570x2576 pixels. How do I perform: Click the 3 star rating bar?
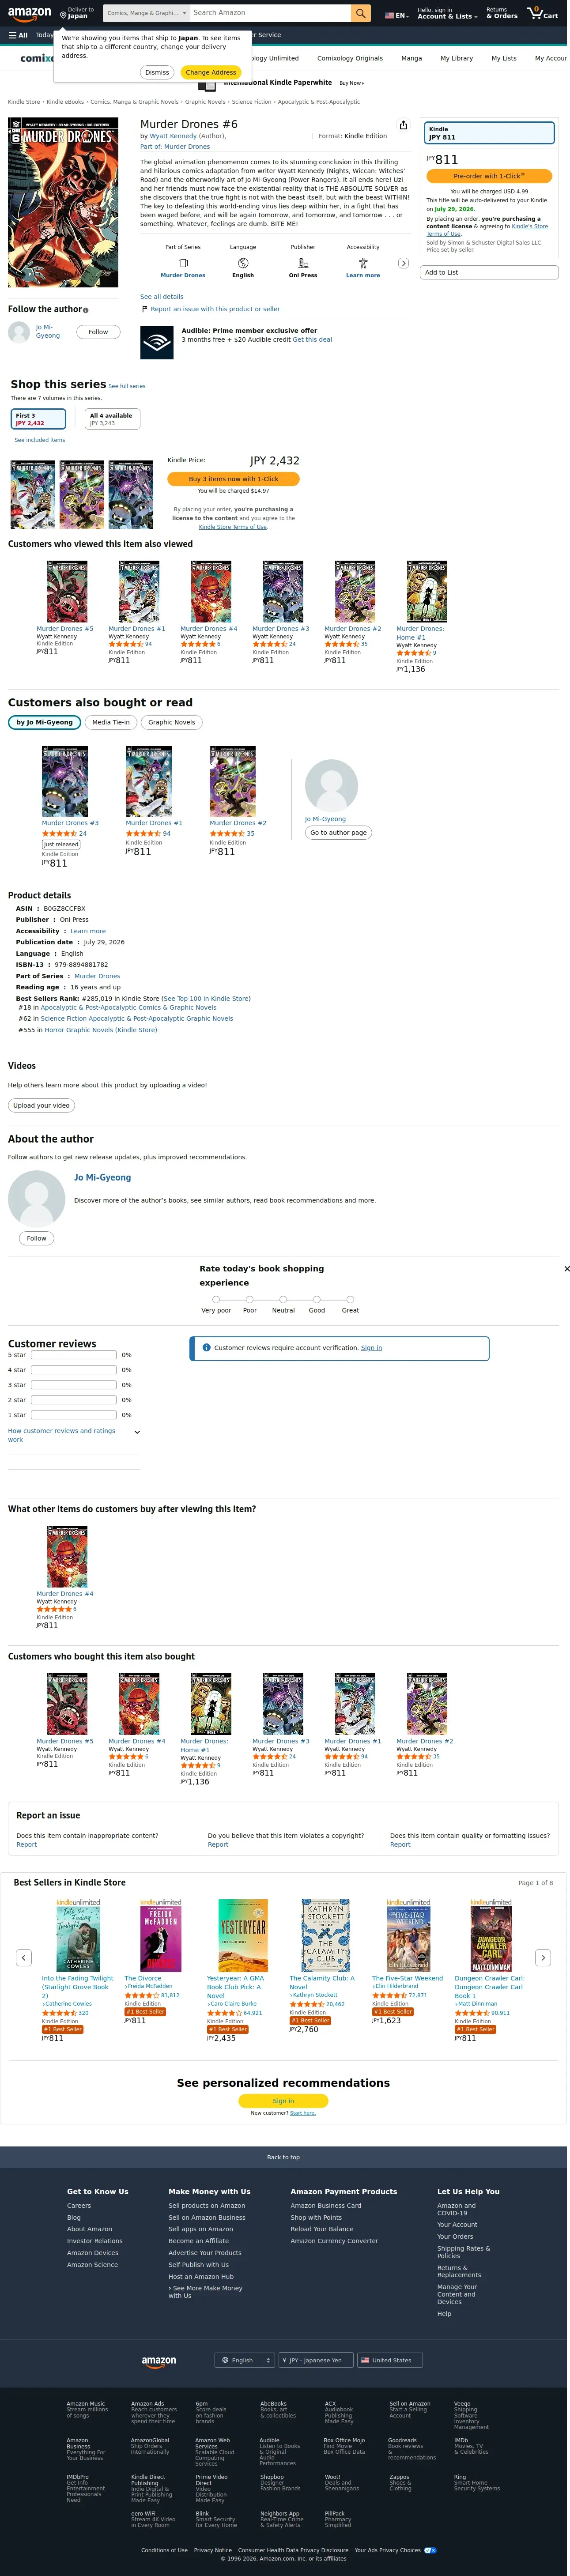pos(74,1385)
